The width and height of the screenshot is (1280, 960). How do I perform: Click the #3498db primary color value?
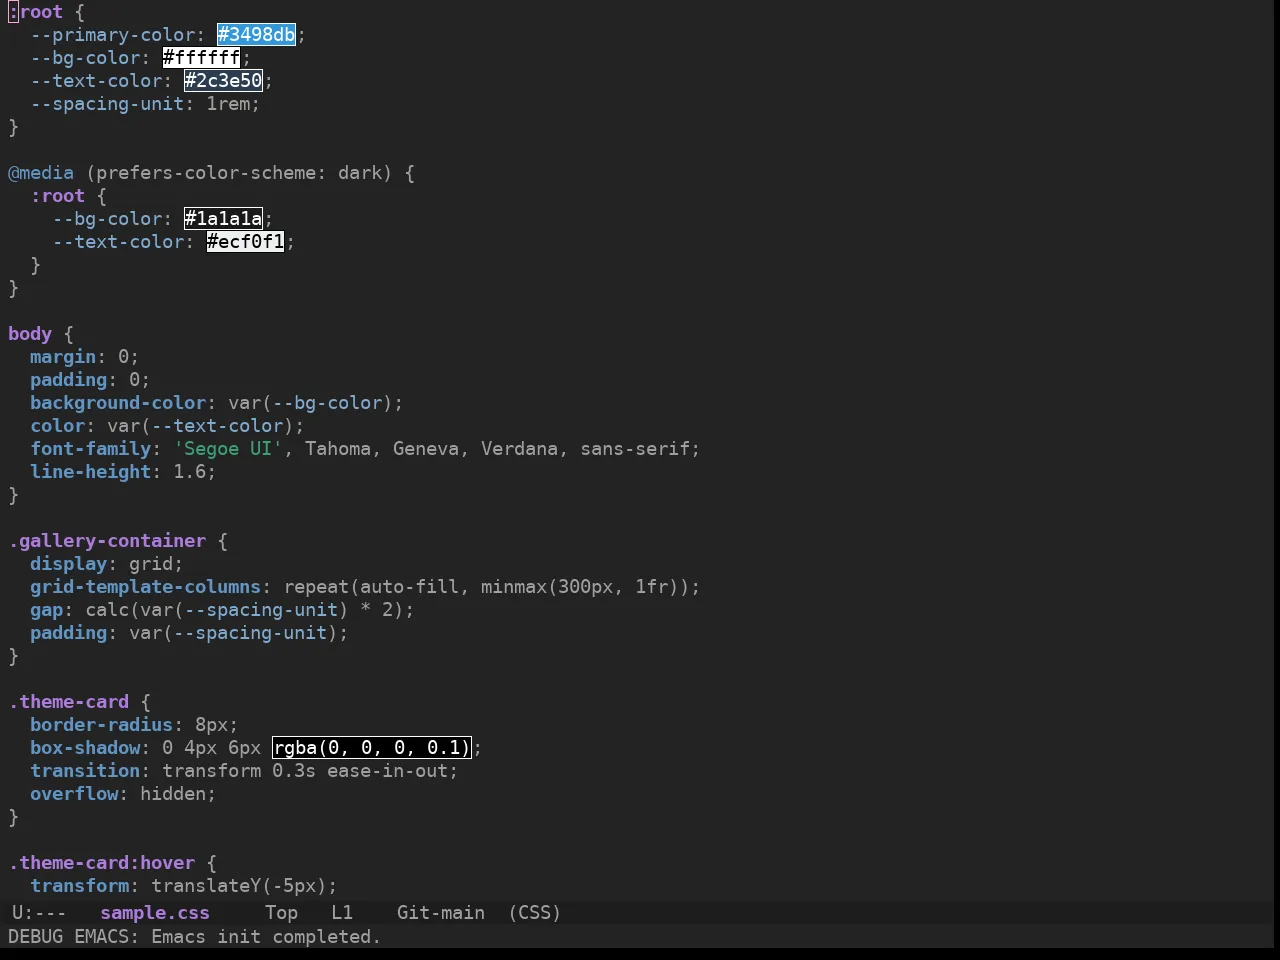coord(257,35)
